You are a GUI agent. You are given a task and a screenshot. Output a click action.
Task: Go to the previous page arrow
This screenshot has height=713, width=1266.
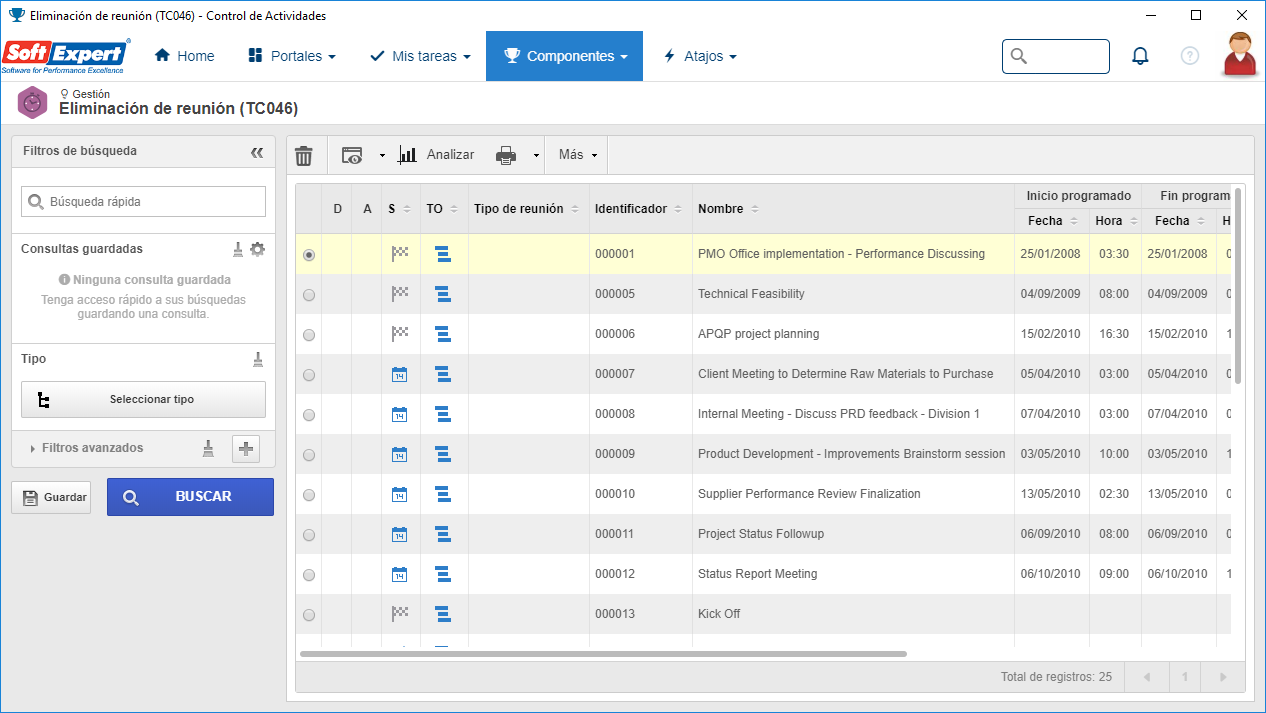(1146, 677)
